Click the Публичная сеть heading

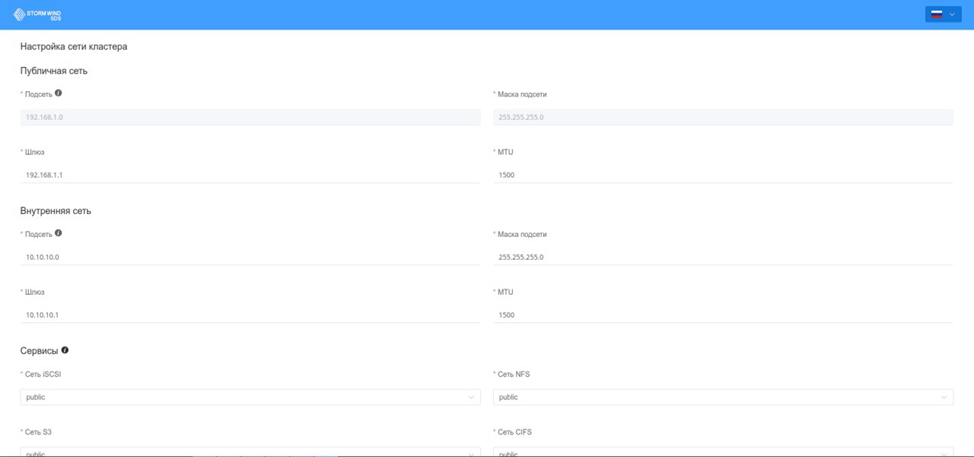tap(54, 71)
